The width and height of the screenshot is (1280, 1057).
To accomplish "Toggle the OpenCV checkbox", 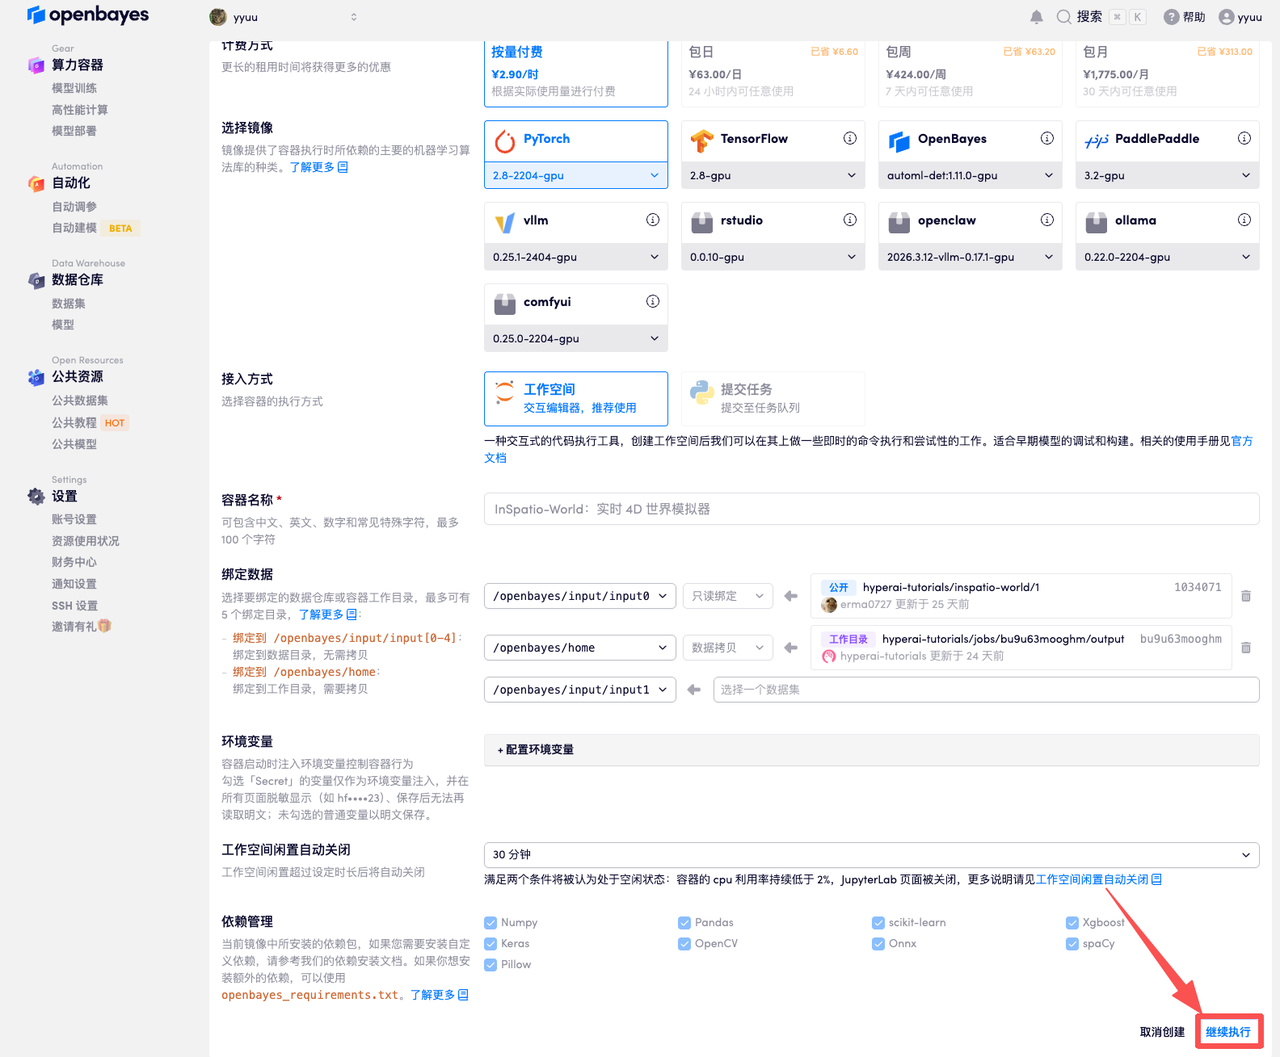I will coord(684,944).
